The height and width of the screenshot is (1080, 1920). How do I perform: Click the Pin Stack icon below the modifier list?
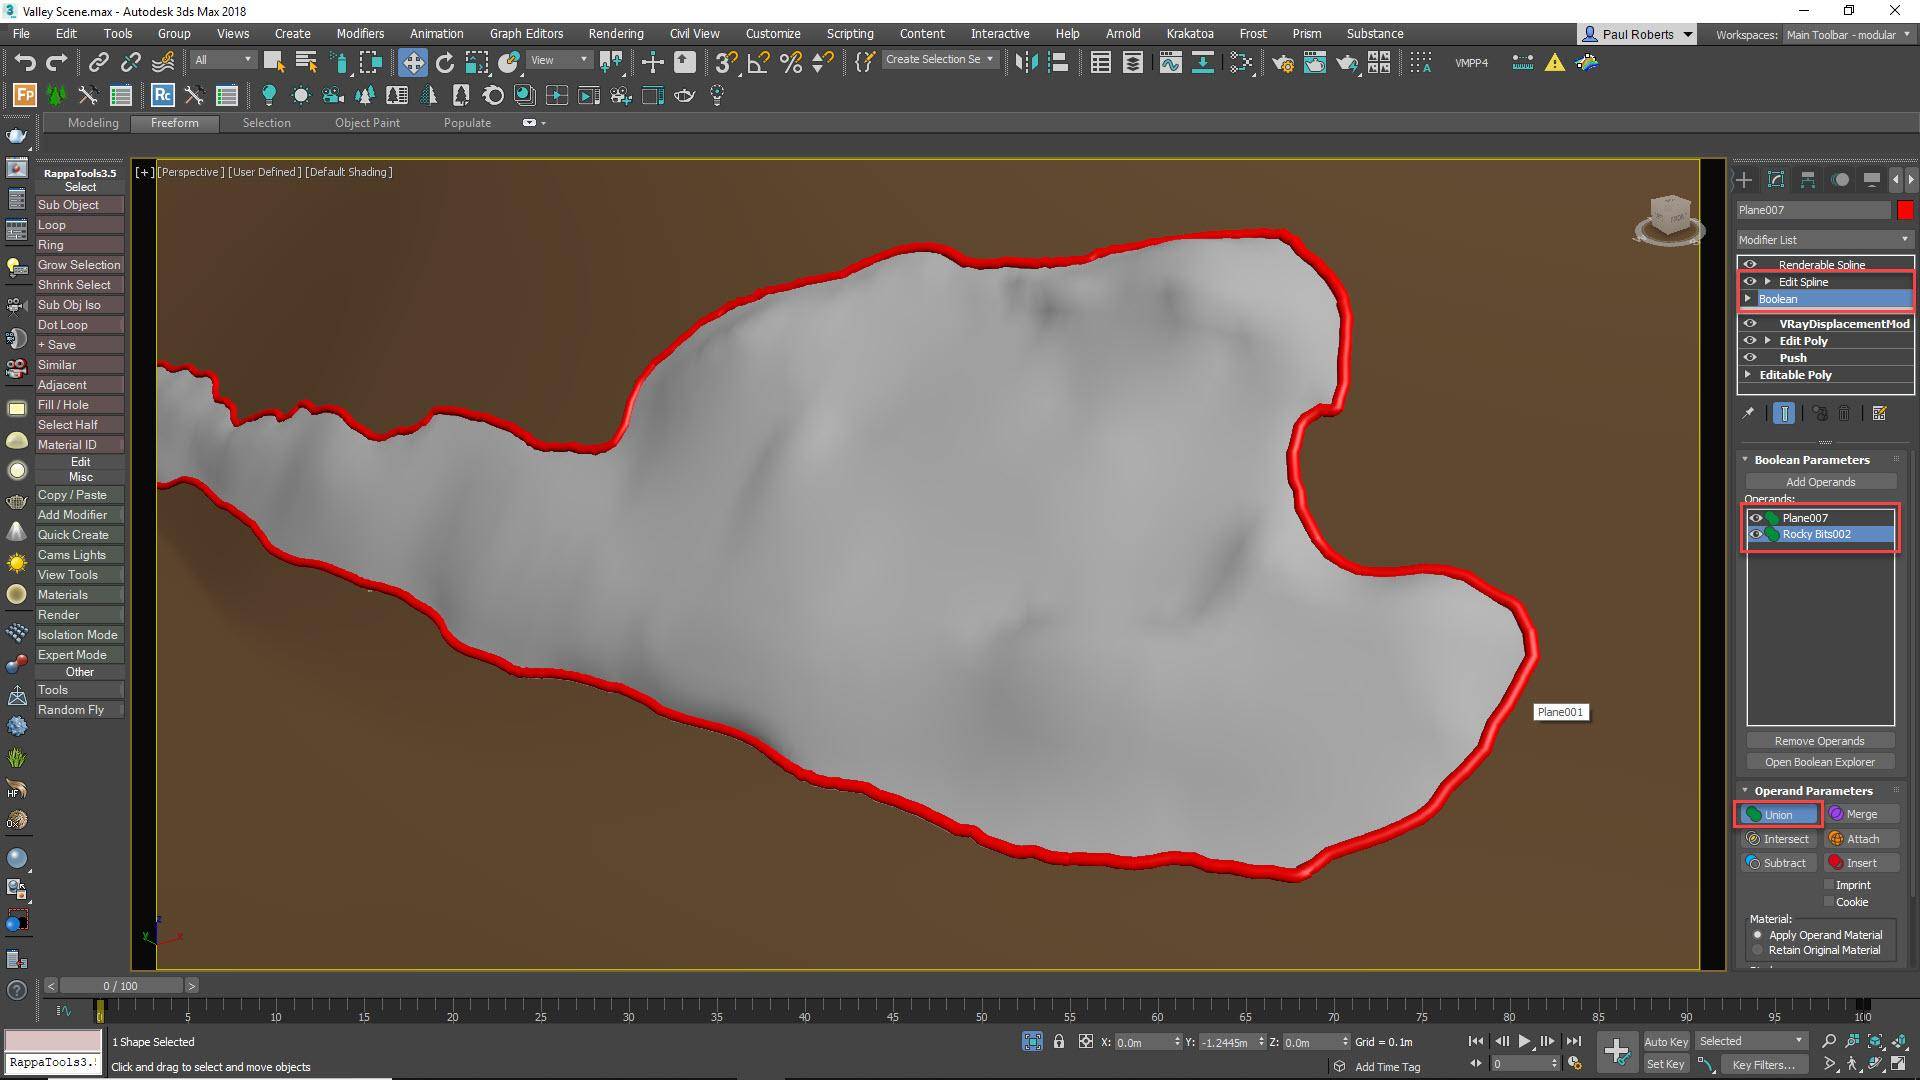tap(1784, 413)
